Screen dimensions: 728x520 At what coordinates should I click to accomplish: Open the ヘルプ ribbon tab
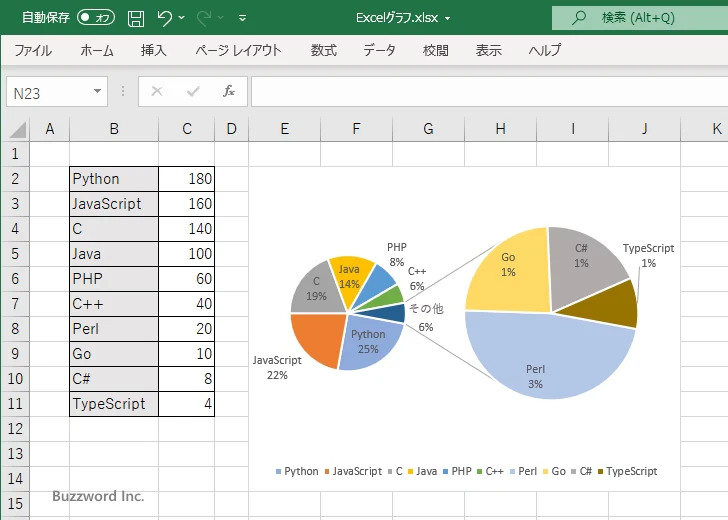pos(545,50)
